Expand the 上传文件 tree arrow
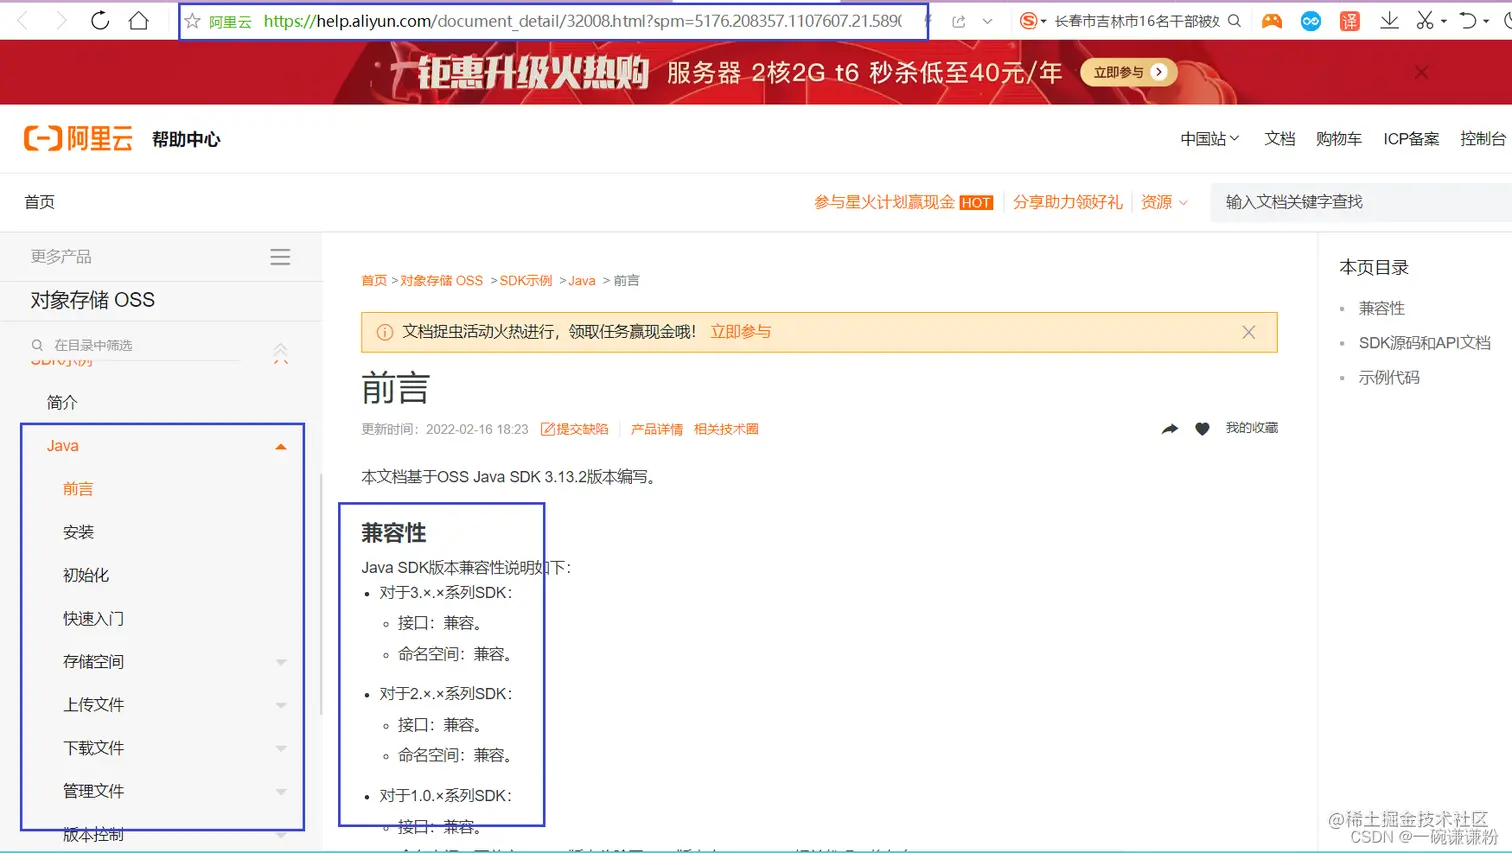The width and height of the screenshot is (1512, 853). point(281,705)
